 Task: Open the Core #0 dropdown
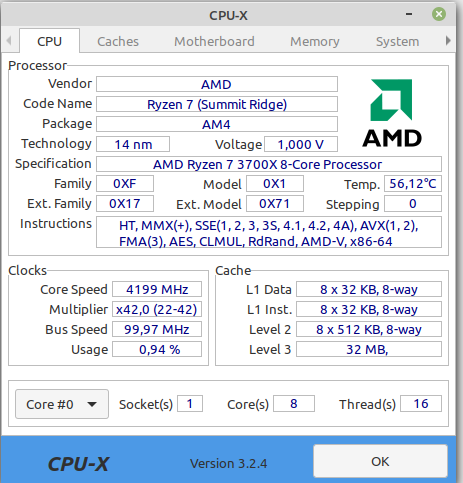62,404
